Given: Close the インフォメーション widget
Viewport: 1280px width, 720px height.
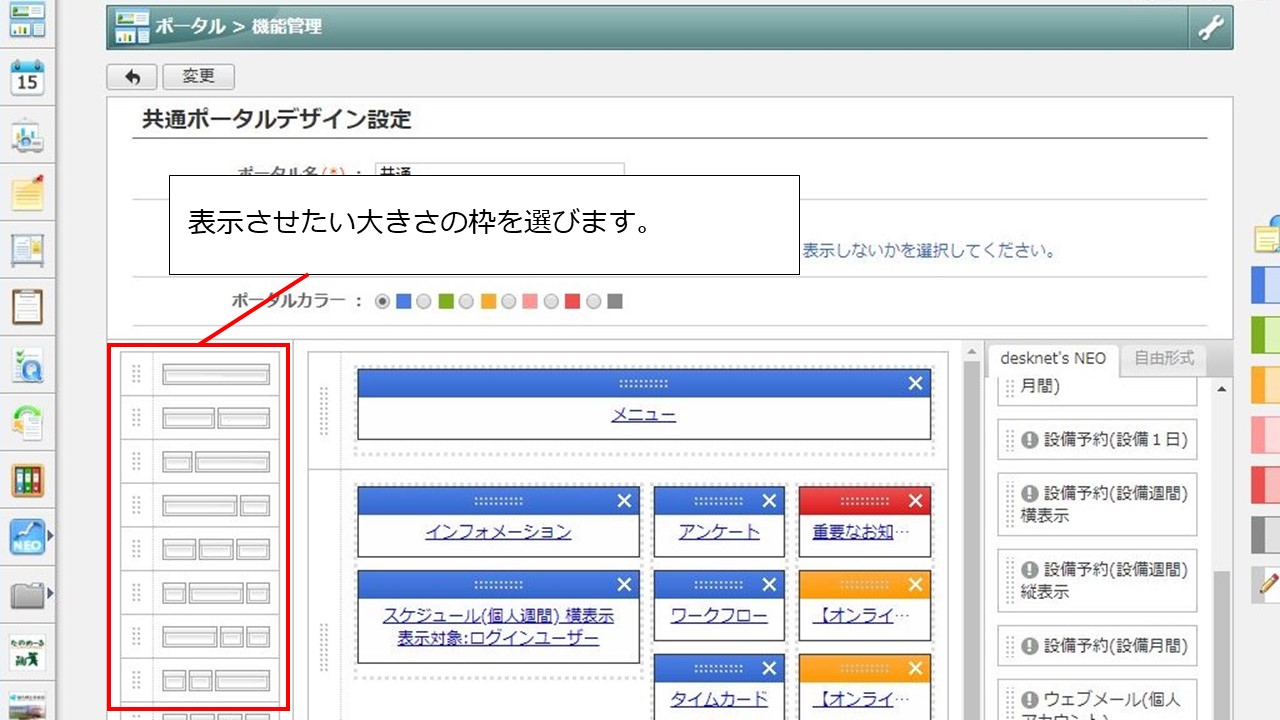Looking at the screenshot, I should tap(624, 501).
